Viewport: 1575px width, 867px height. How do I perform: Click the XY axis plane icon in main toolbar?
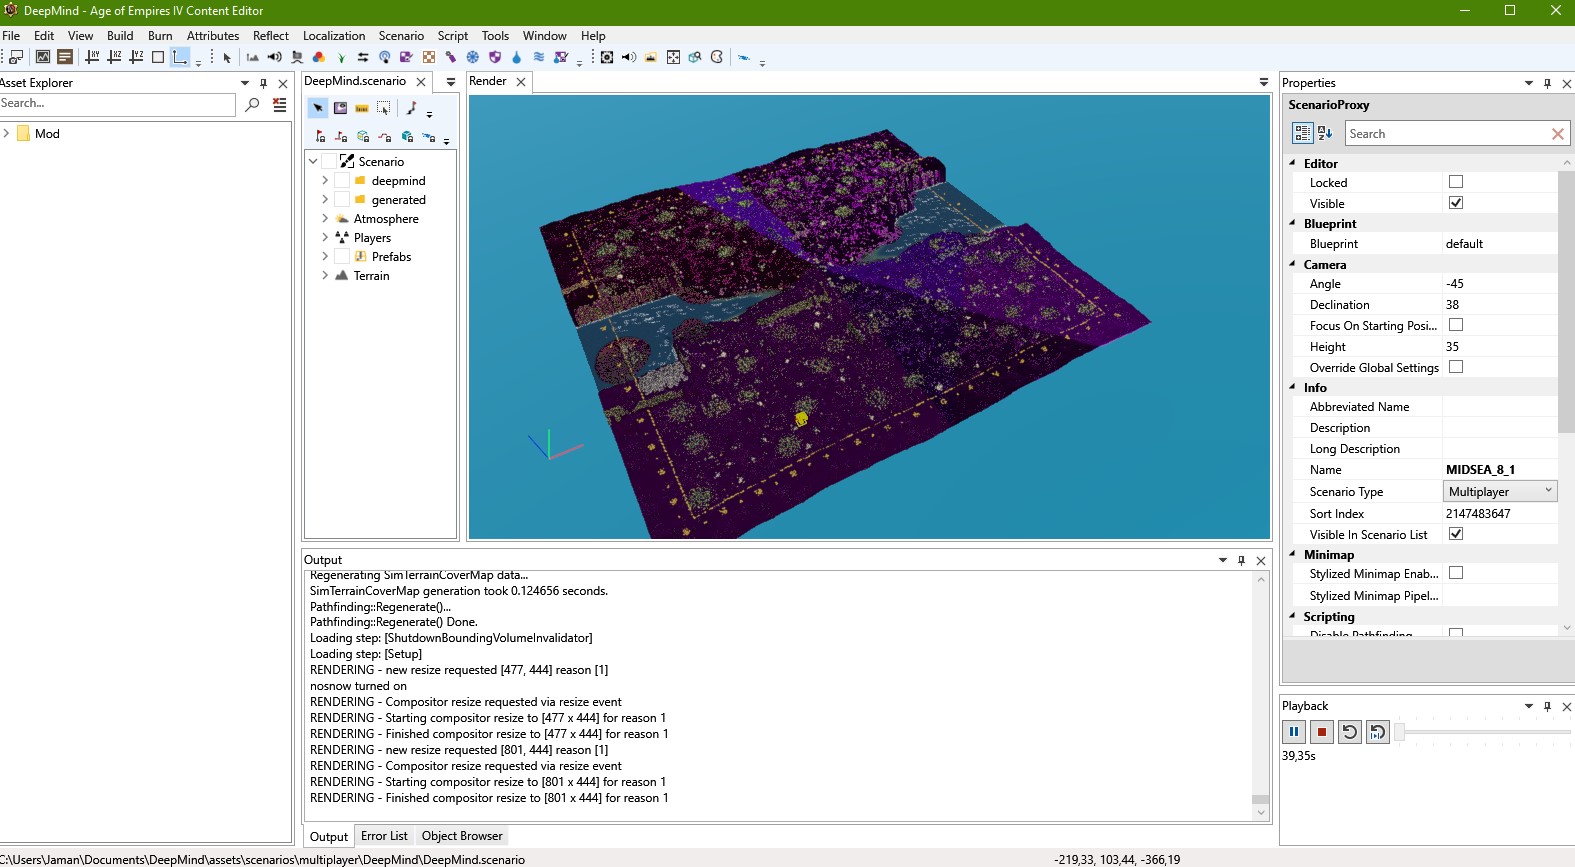92,57
